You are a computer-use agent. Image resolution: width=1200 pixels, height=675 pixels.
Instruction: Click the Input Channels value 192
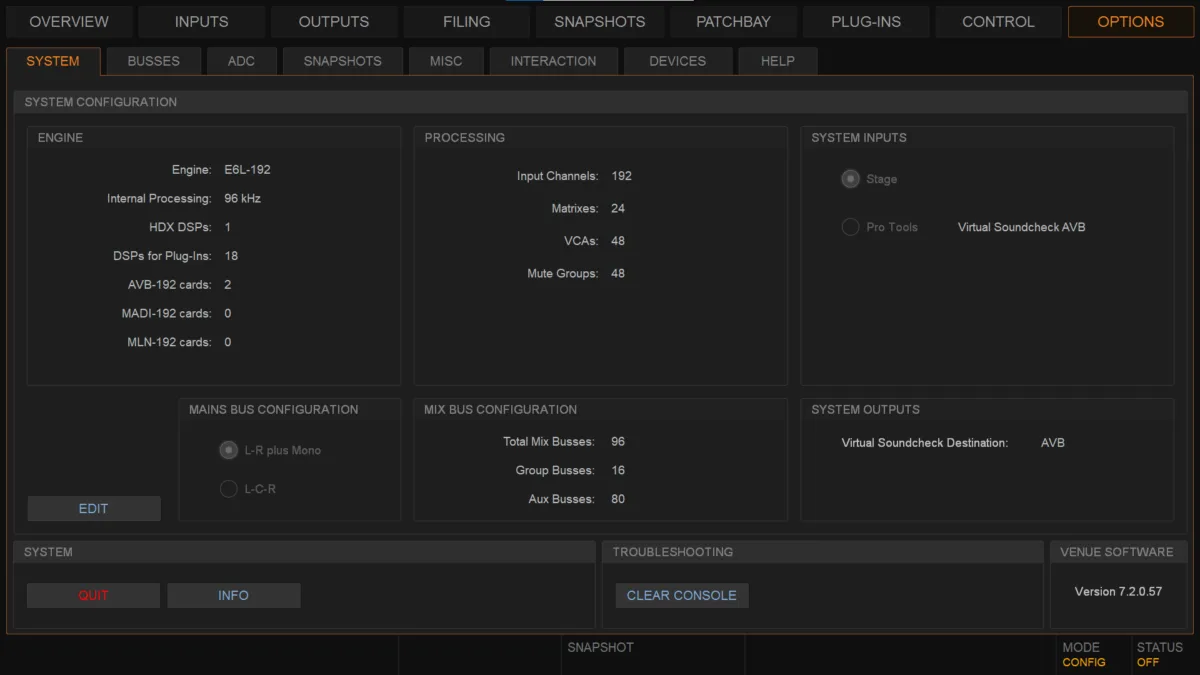click(x=621, y=176)
